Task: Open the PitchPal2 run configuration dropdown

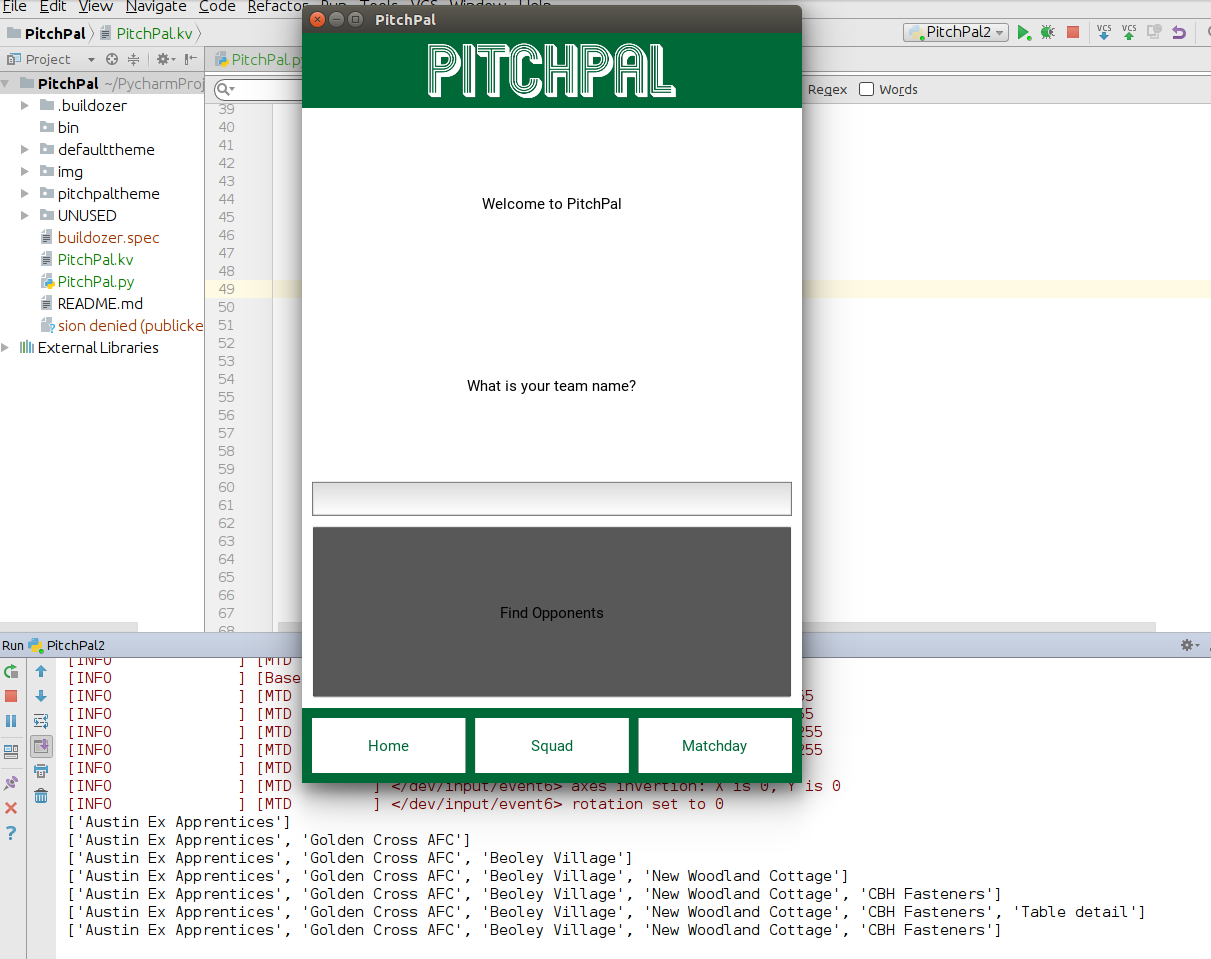Action: point(956,32)
